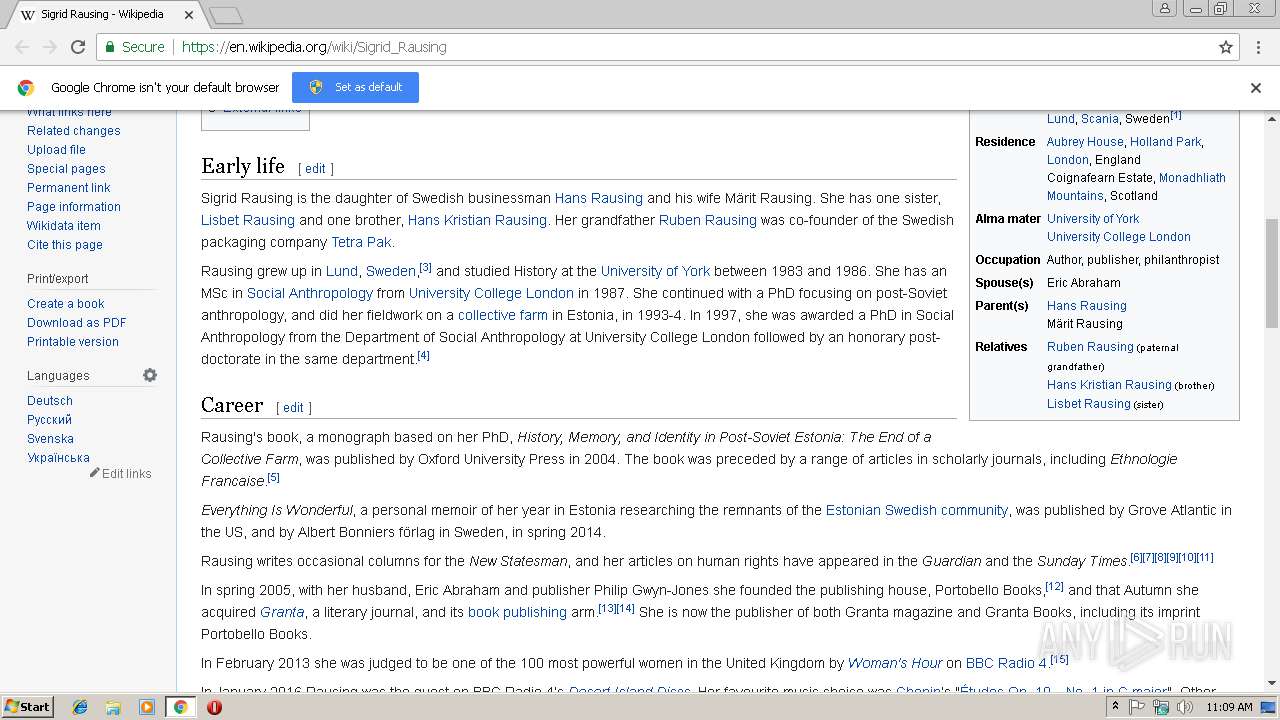Open Page information sidebar link
The width and height of the screenshot is (1280, 720).
(74, 207)
